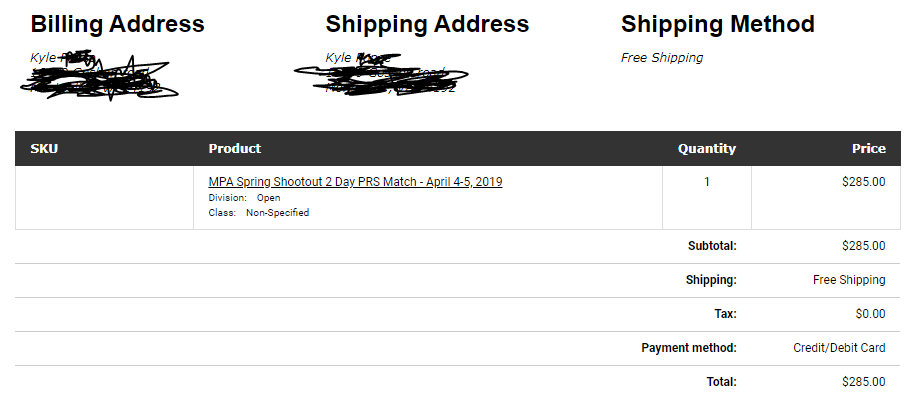Screen dimensions: 921x401
Task: Open the MPA Spring Shootout product link
Action: coord(355,182)
